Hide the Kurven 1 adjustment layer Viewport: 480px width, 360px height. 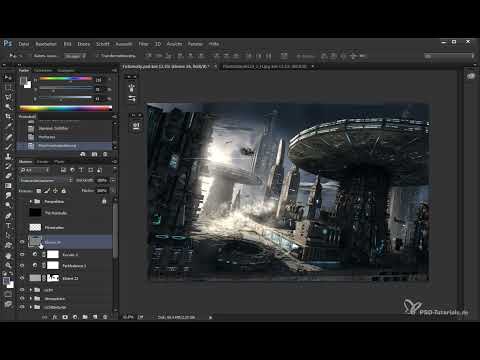22,254
